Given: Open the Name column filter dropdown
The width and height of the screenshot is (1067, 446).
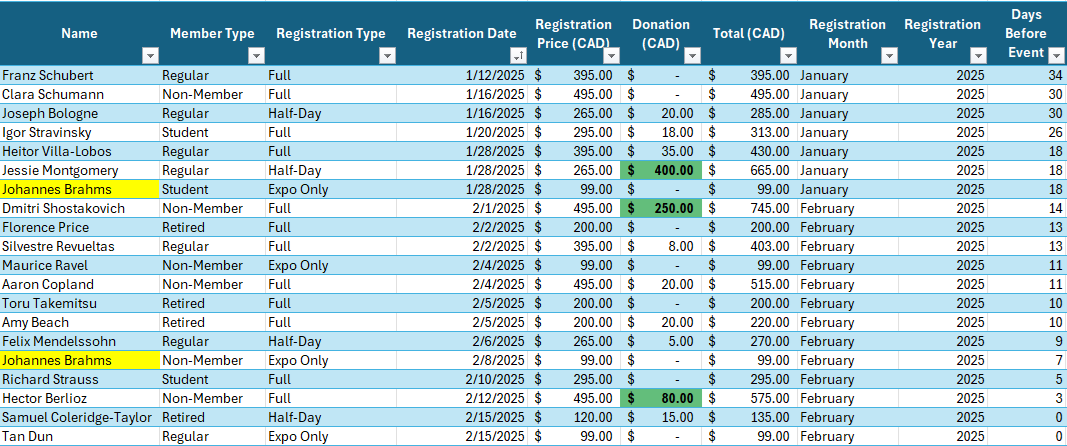Looking at the screenshot, I should click(150, 56).
